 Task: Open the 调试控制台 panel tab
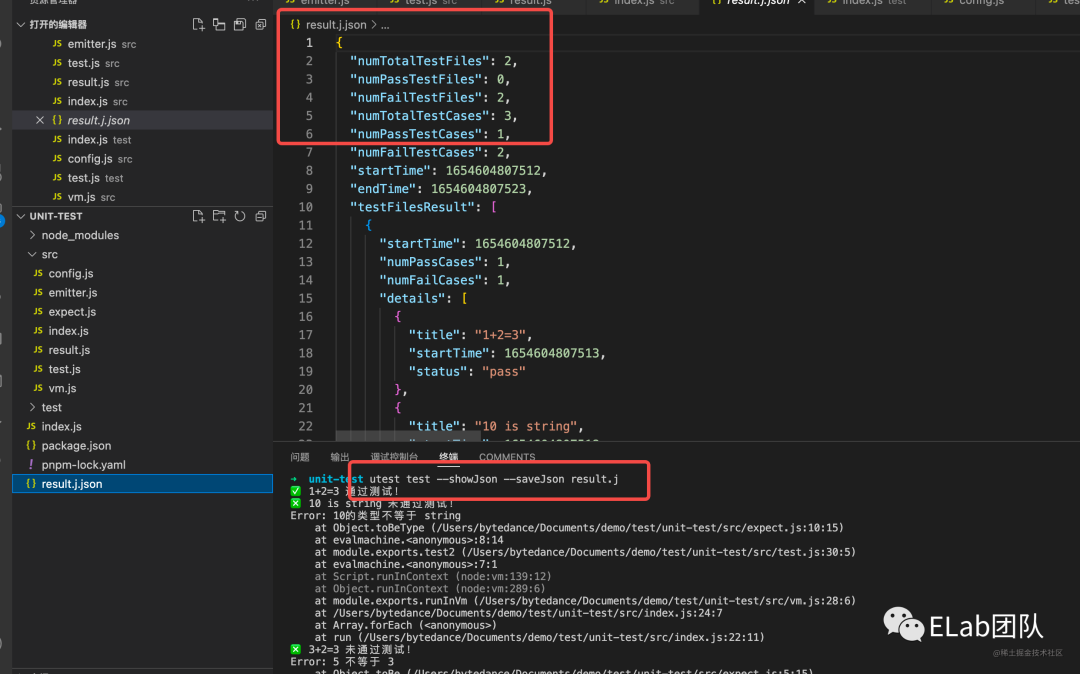[x=394, y=457]
